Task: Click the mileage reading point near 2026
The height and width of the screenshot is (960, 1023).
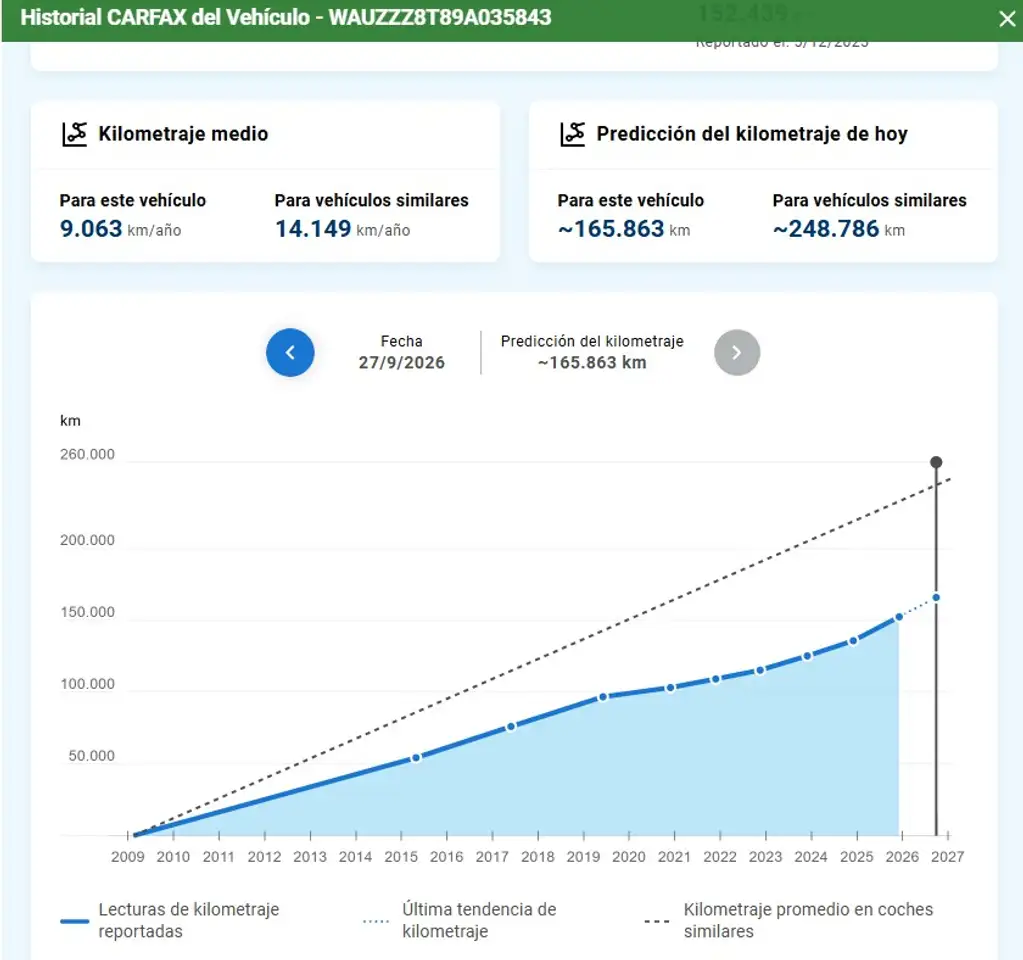Action: [899, 617]
